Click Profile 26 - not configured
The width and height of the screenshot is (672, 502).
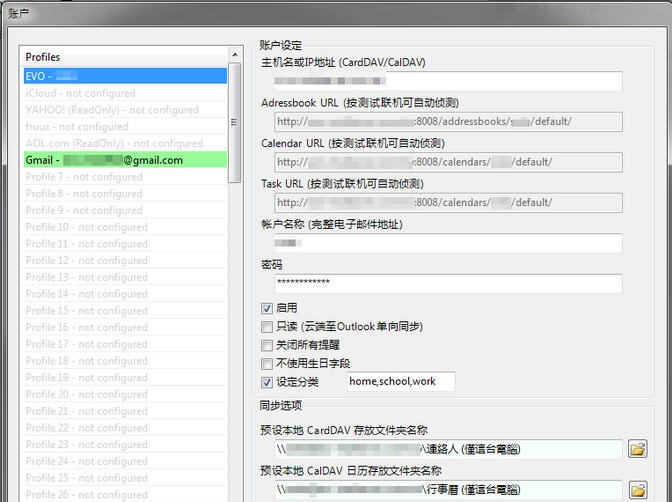point(125,494)
